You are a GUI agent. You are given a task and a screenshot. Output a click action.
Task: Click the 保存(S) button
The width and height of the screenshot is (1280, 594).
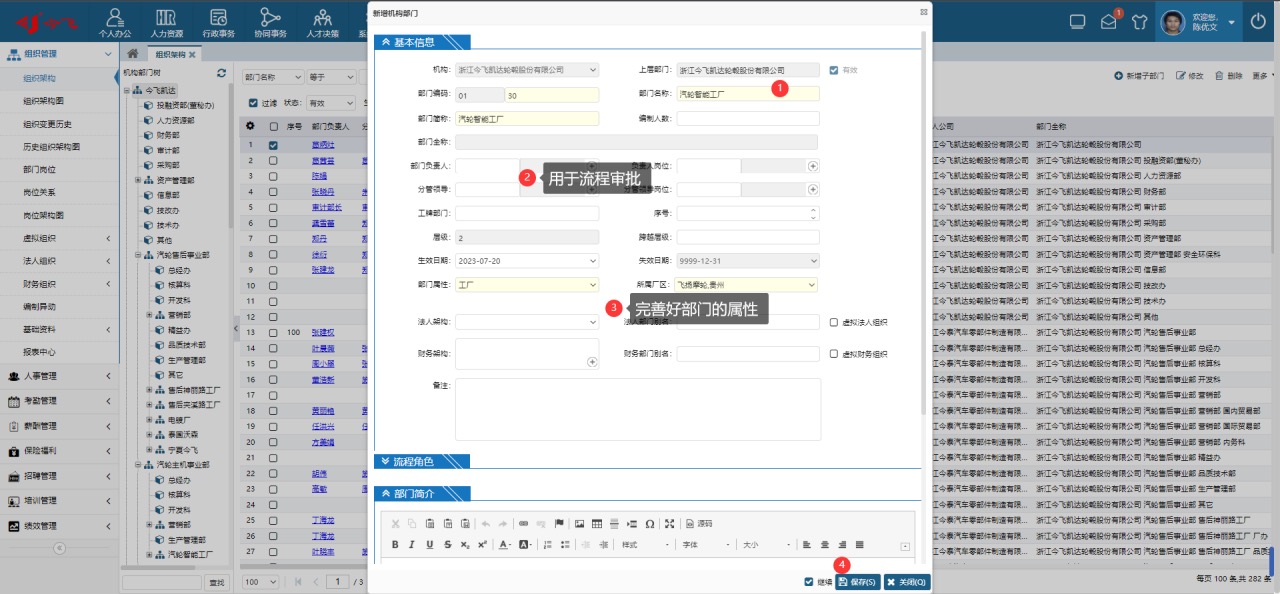[857, 582]
